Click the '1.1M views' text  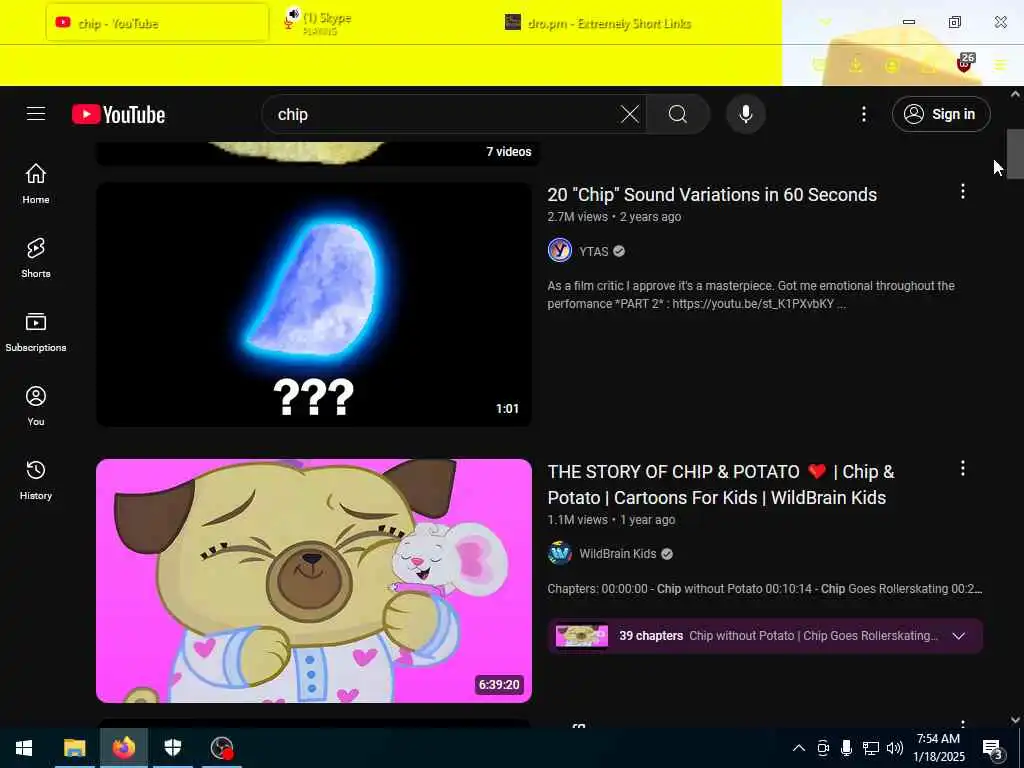(577, 520)
